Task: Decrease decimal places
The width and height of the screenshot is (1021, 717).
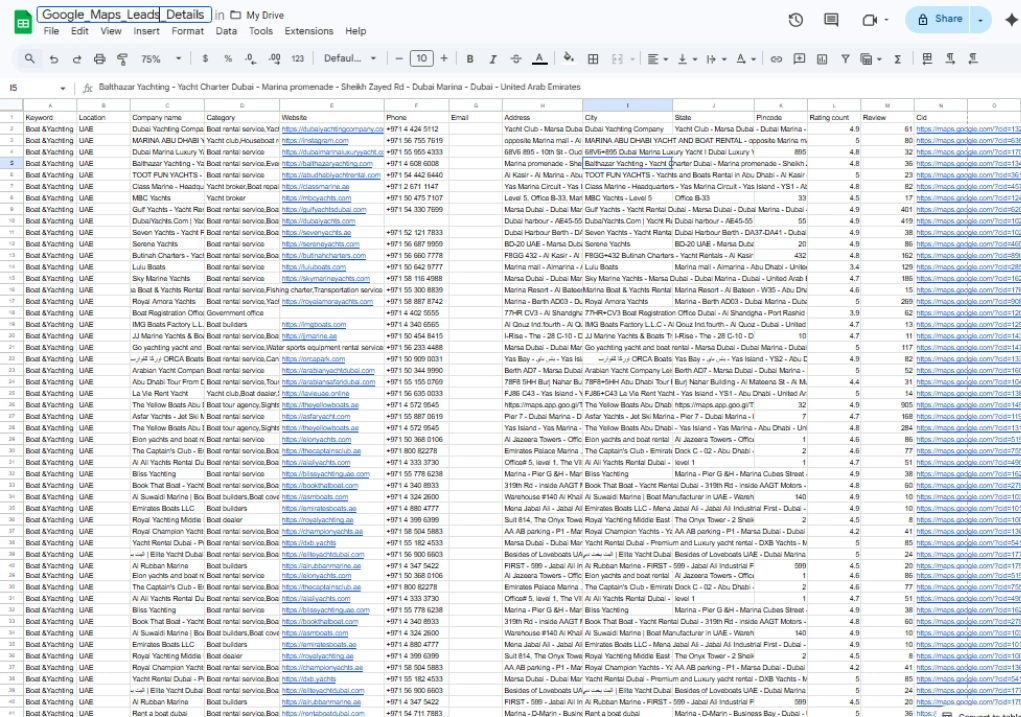Action: click(x=251, y=59)
